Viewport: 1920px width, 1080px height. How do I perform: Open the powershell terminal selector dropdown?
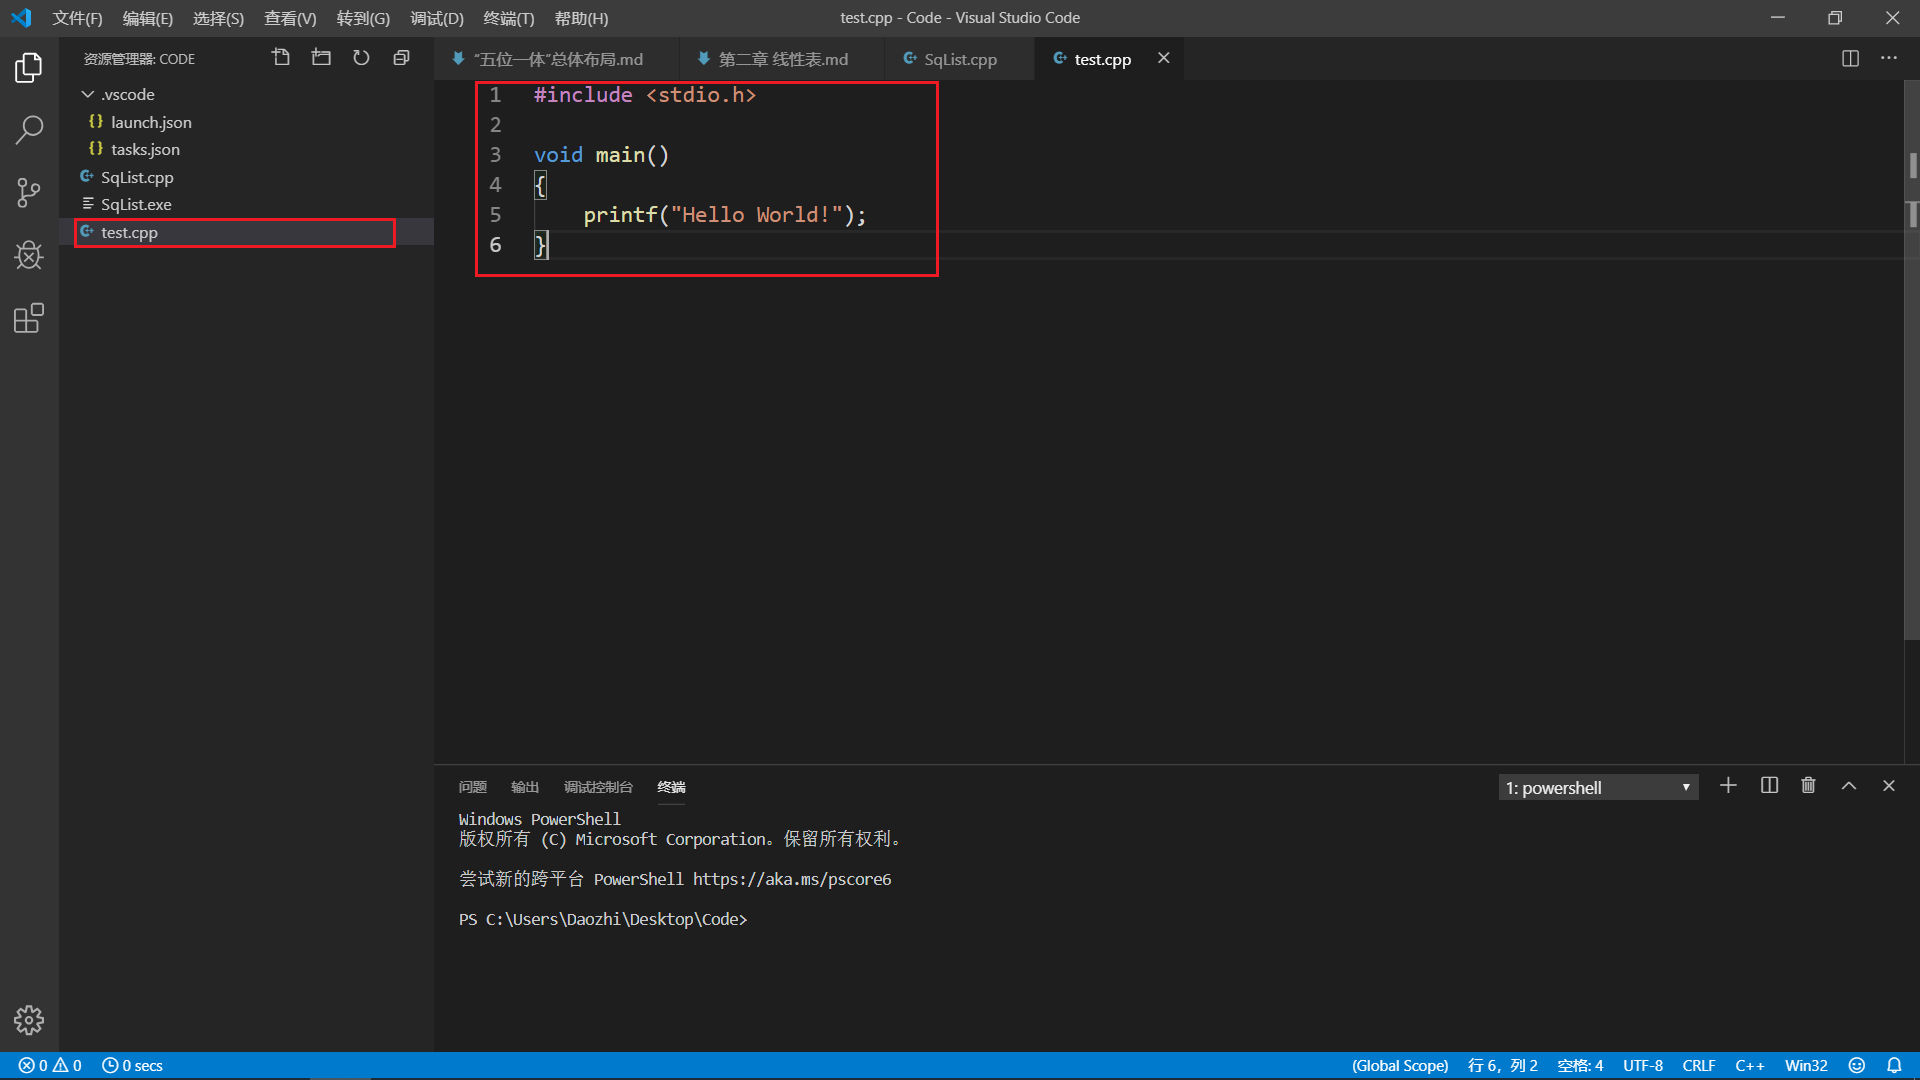[x=1598, y=788]
